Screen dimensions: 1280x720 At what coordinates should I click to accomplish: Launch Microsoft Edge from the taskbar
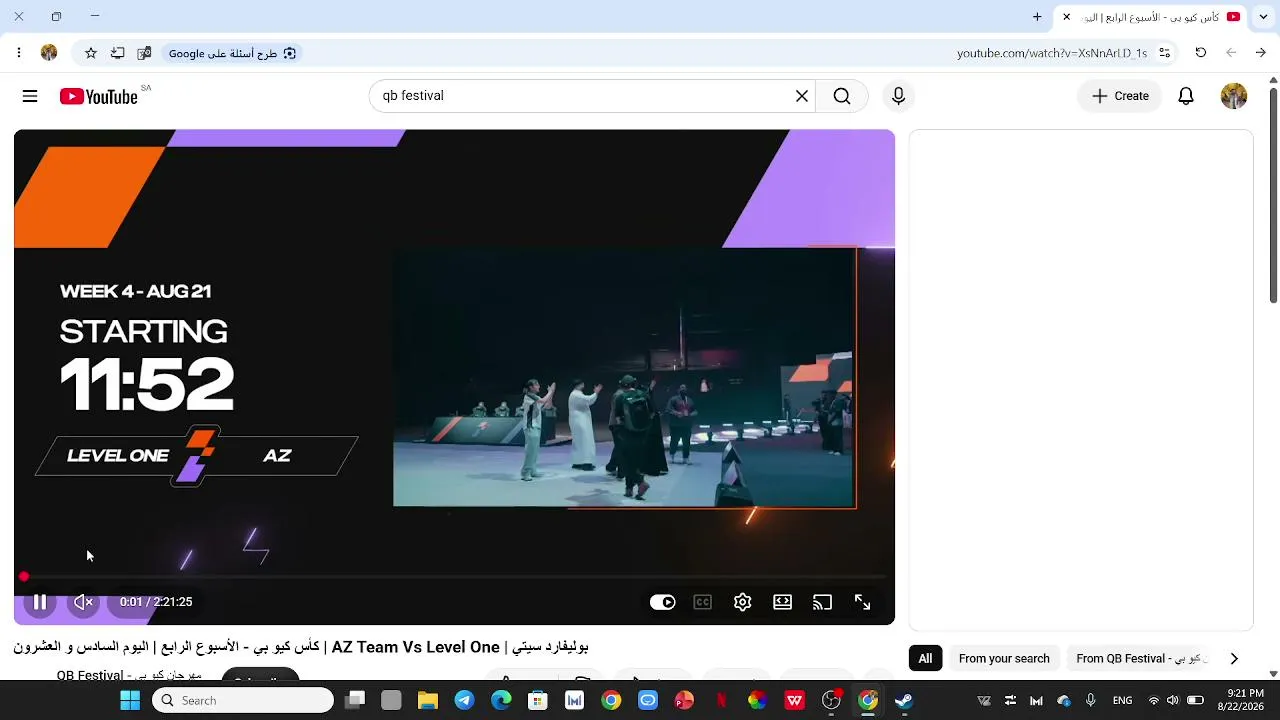click(501, 701)
